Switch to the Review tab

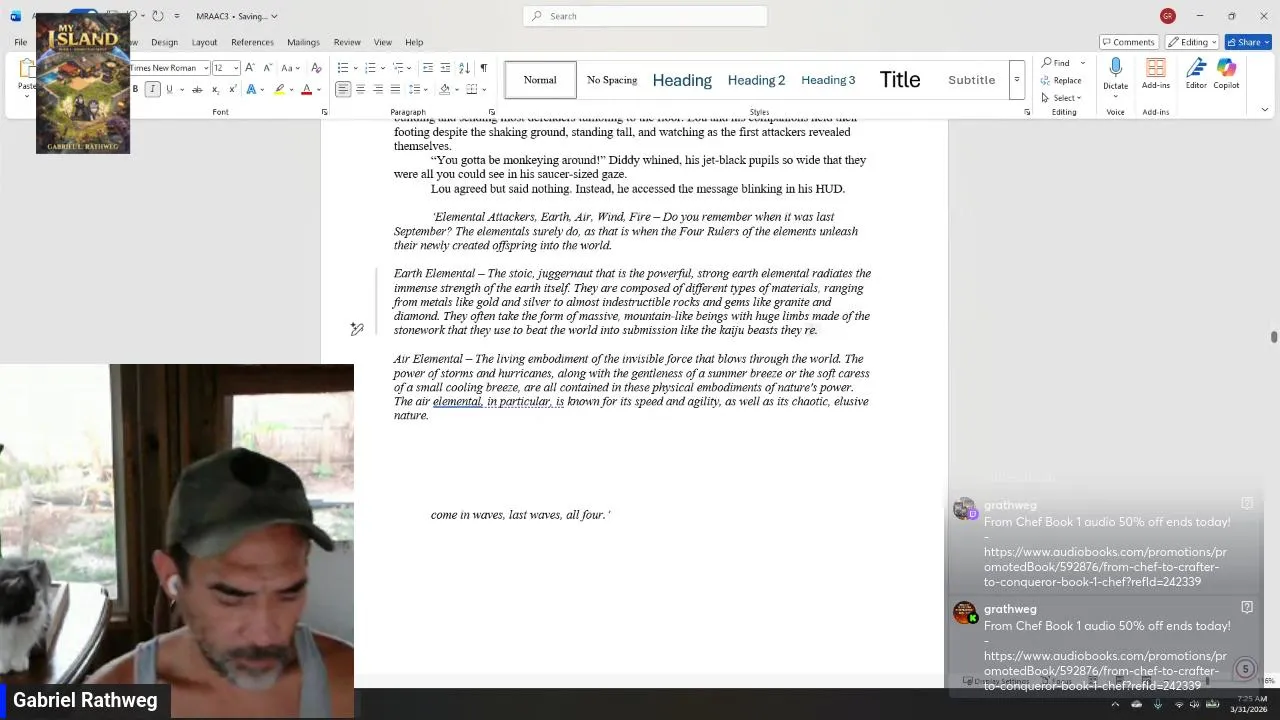tap(347, 42)
